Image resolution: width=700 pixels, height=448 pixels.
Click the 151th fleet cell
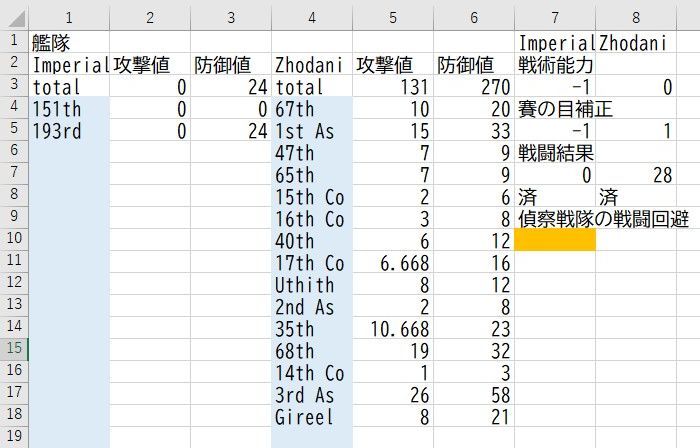pyautogui.click(x=69, y=108)
